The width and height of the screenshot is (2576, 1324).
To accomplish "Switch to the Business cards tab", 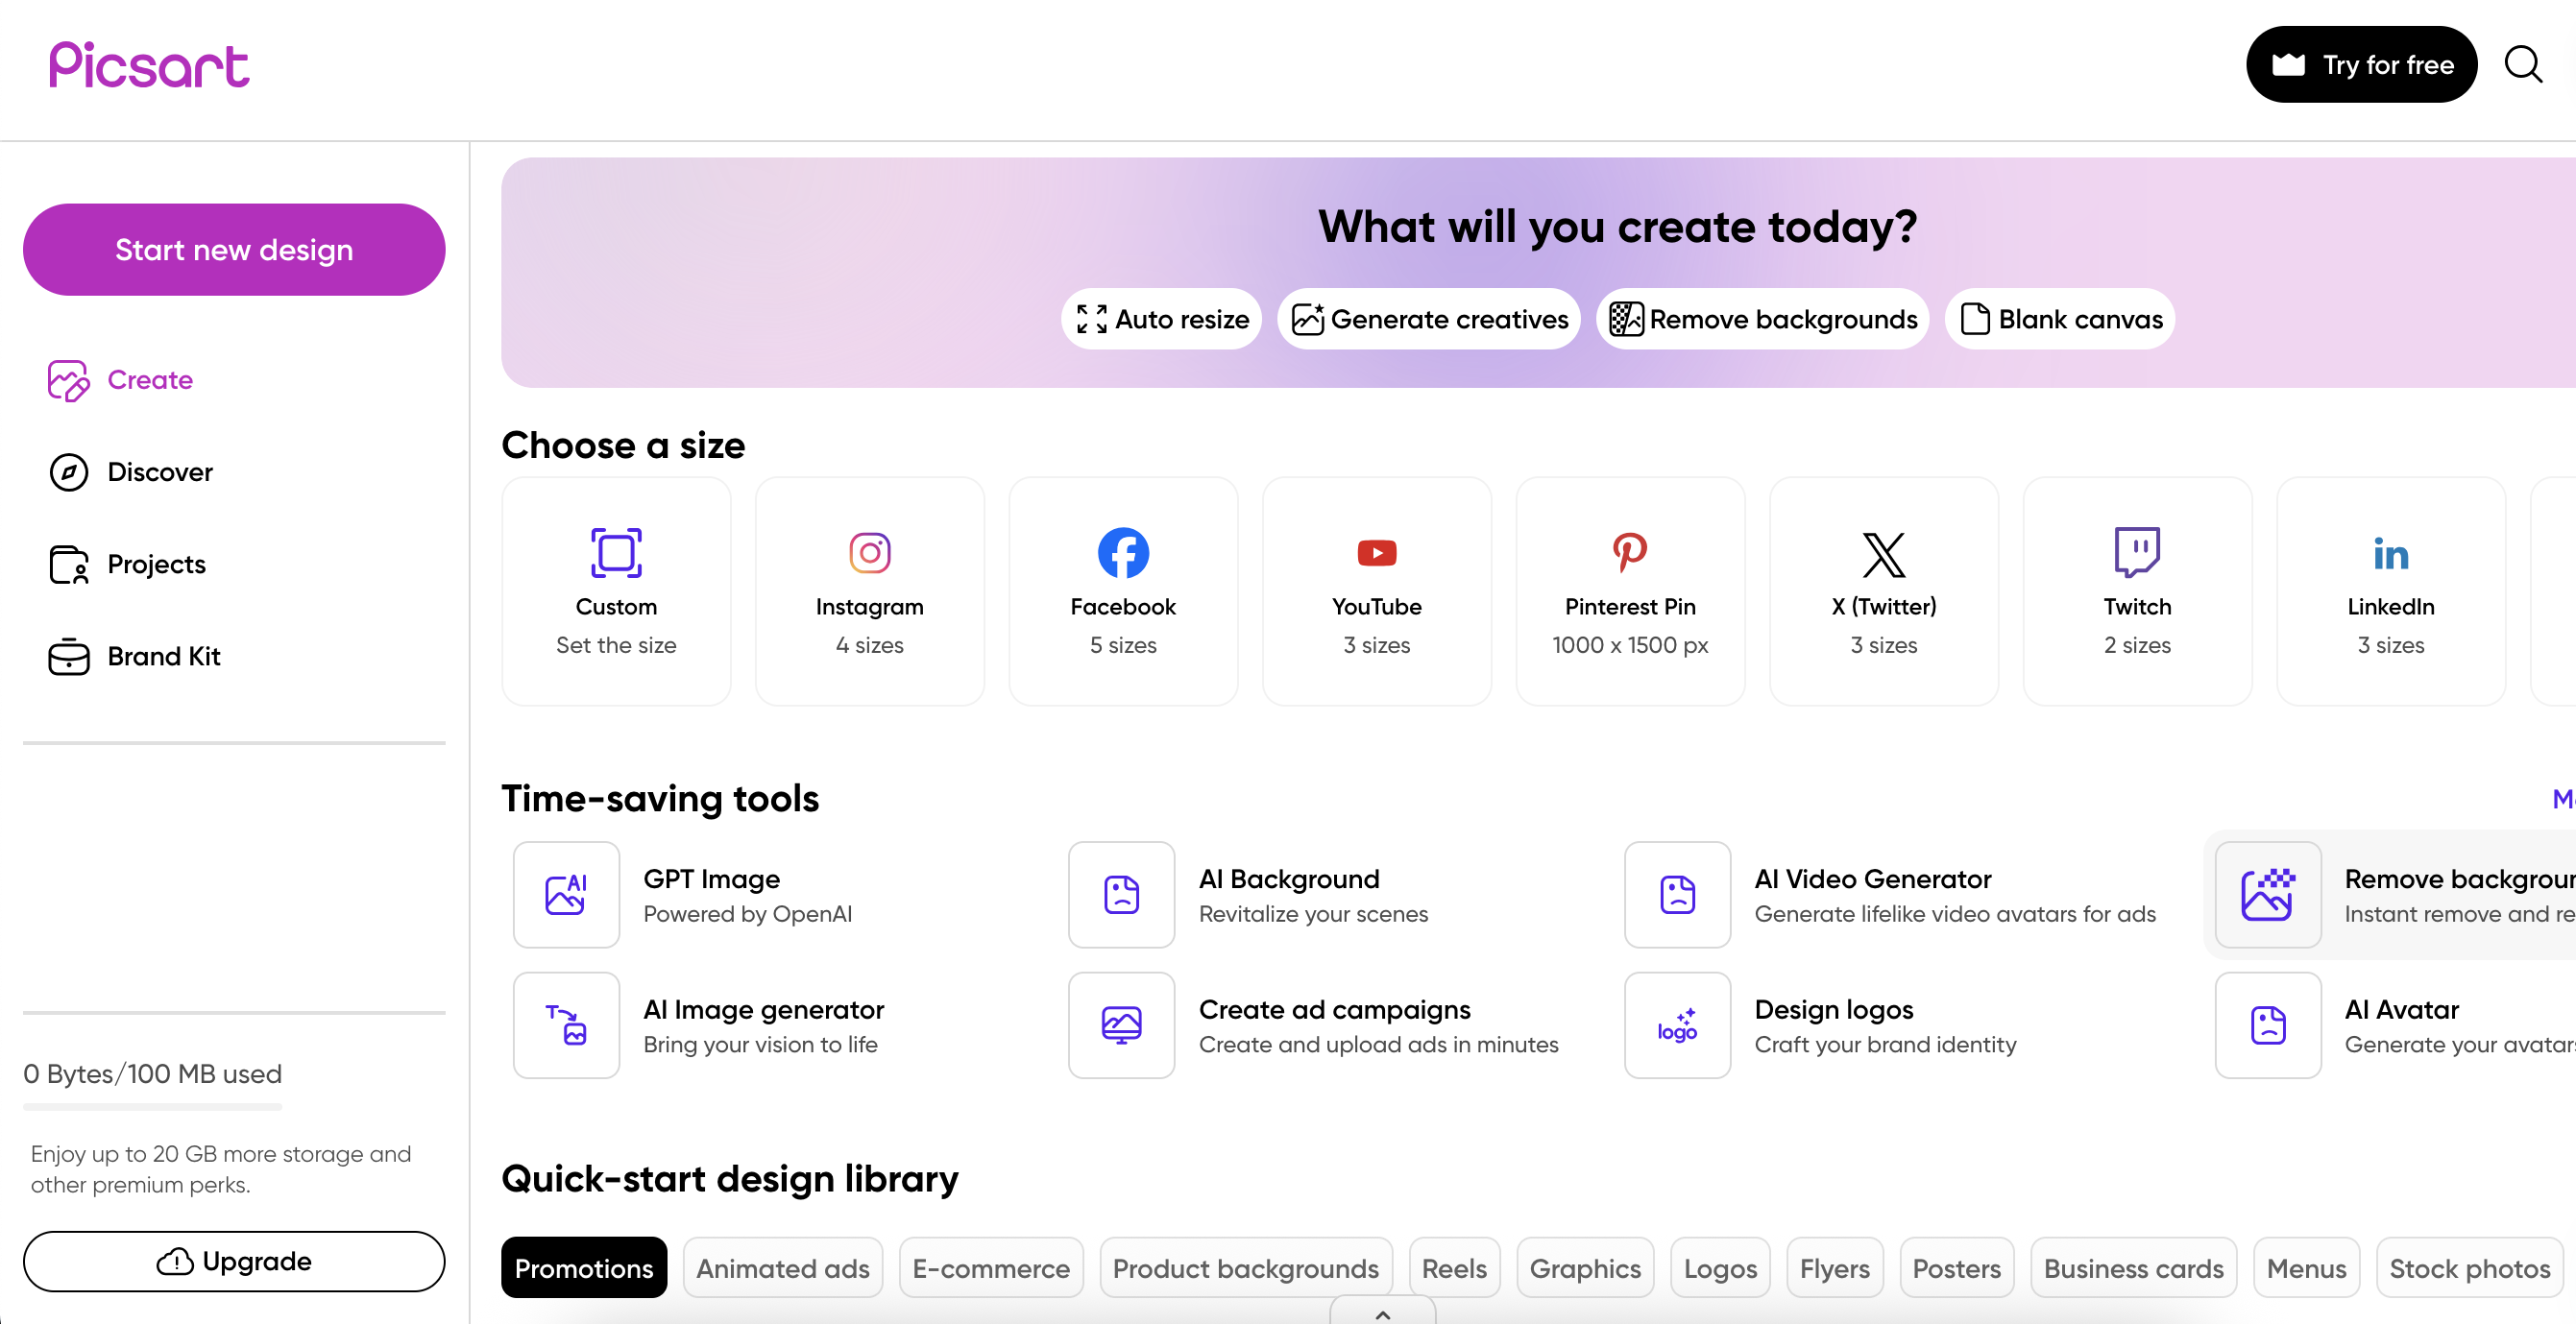I will coord(2132,1268).
